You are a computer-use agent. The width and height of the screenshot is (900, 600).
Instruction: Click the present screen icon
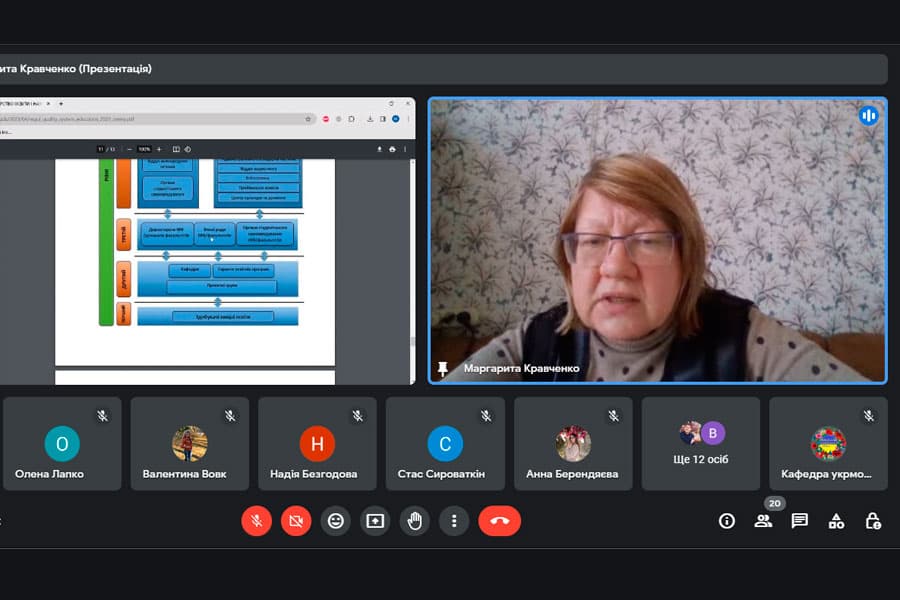375,521
